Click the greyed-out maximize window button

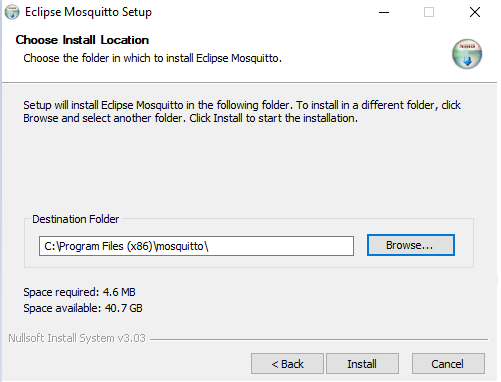tap(429, 12)
